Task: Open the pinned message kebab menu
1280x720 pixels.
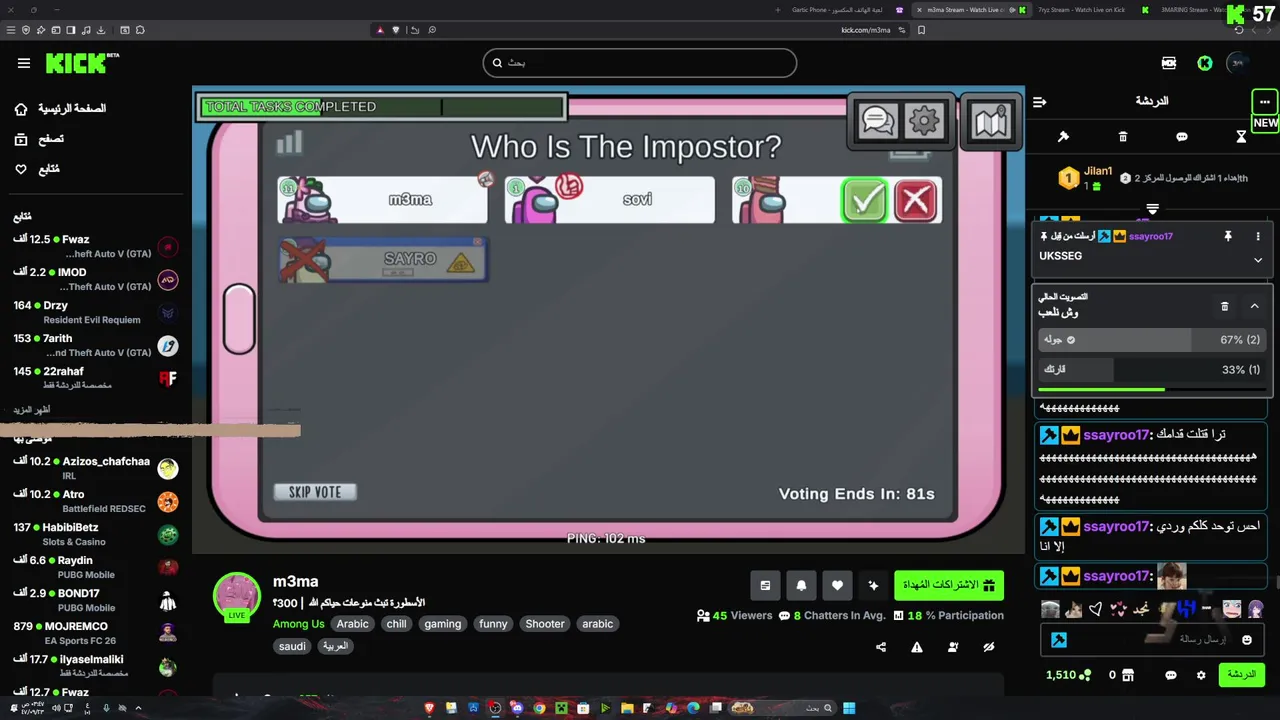Action: [x=1258, y=236]
